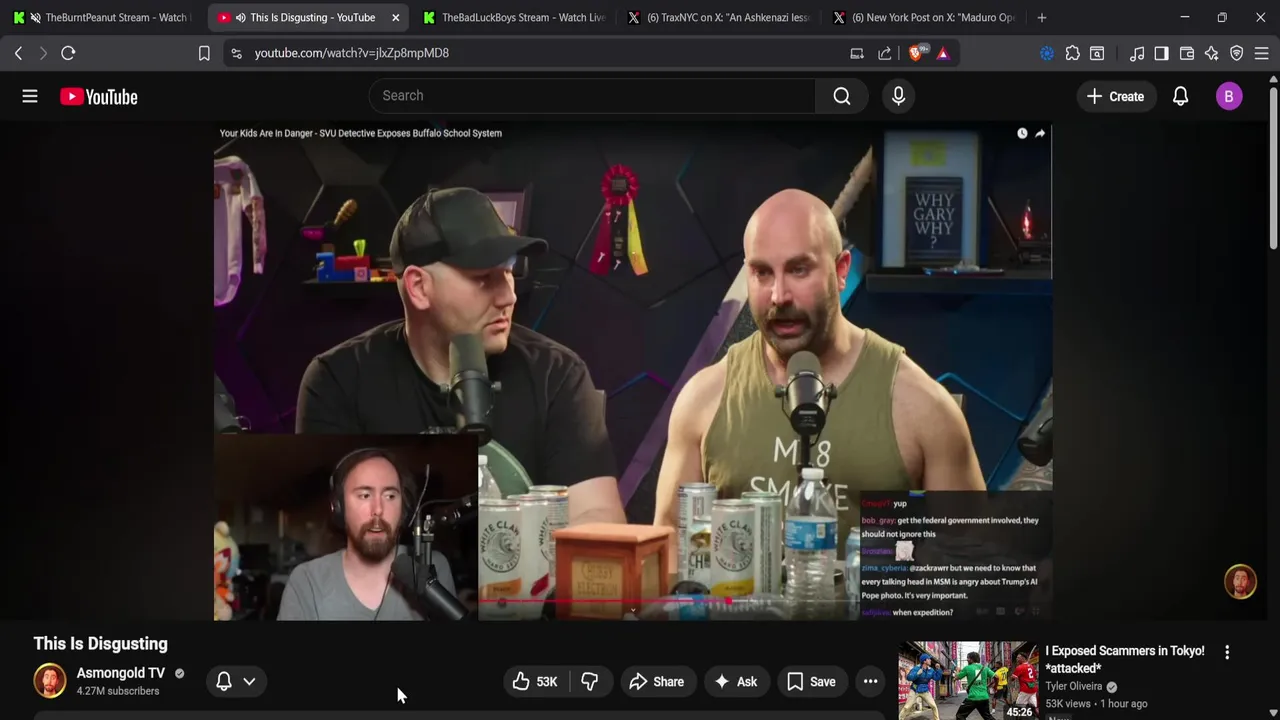The image size is (1280, 720).
Task: Share this page from the address bar
Action: [x=885, y=53]
